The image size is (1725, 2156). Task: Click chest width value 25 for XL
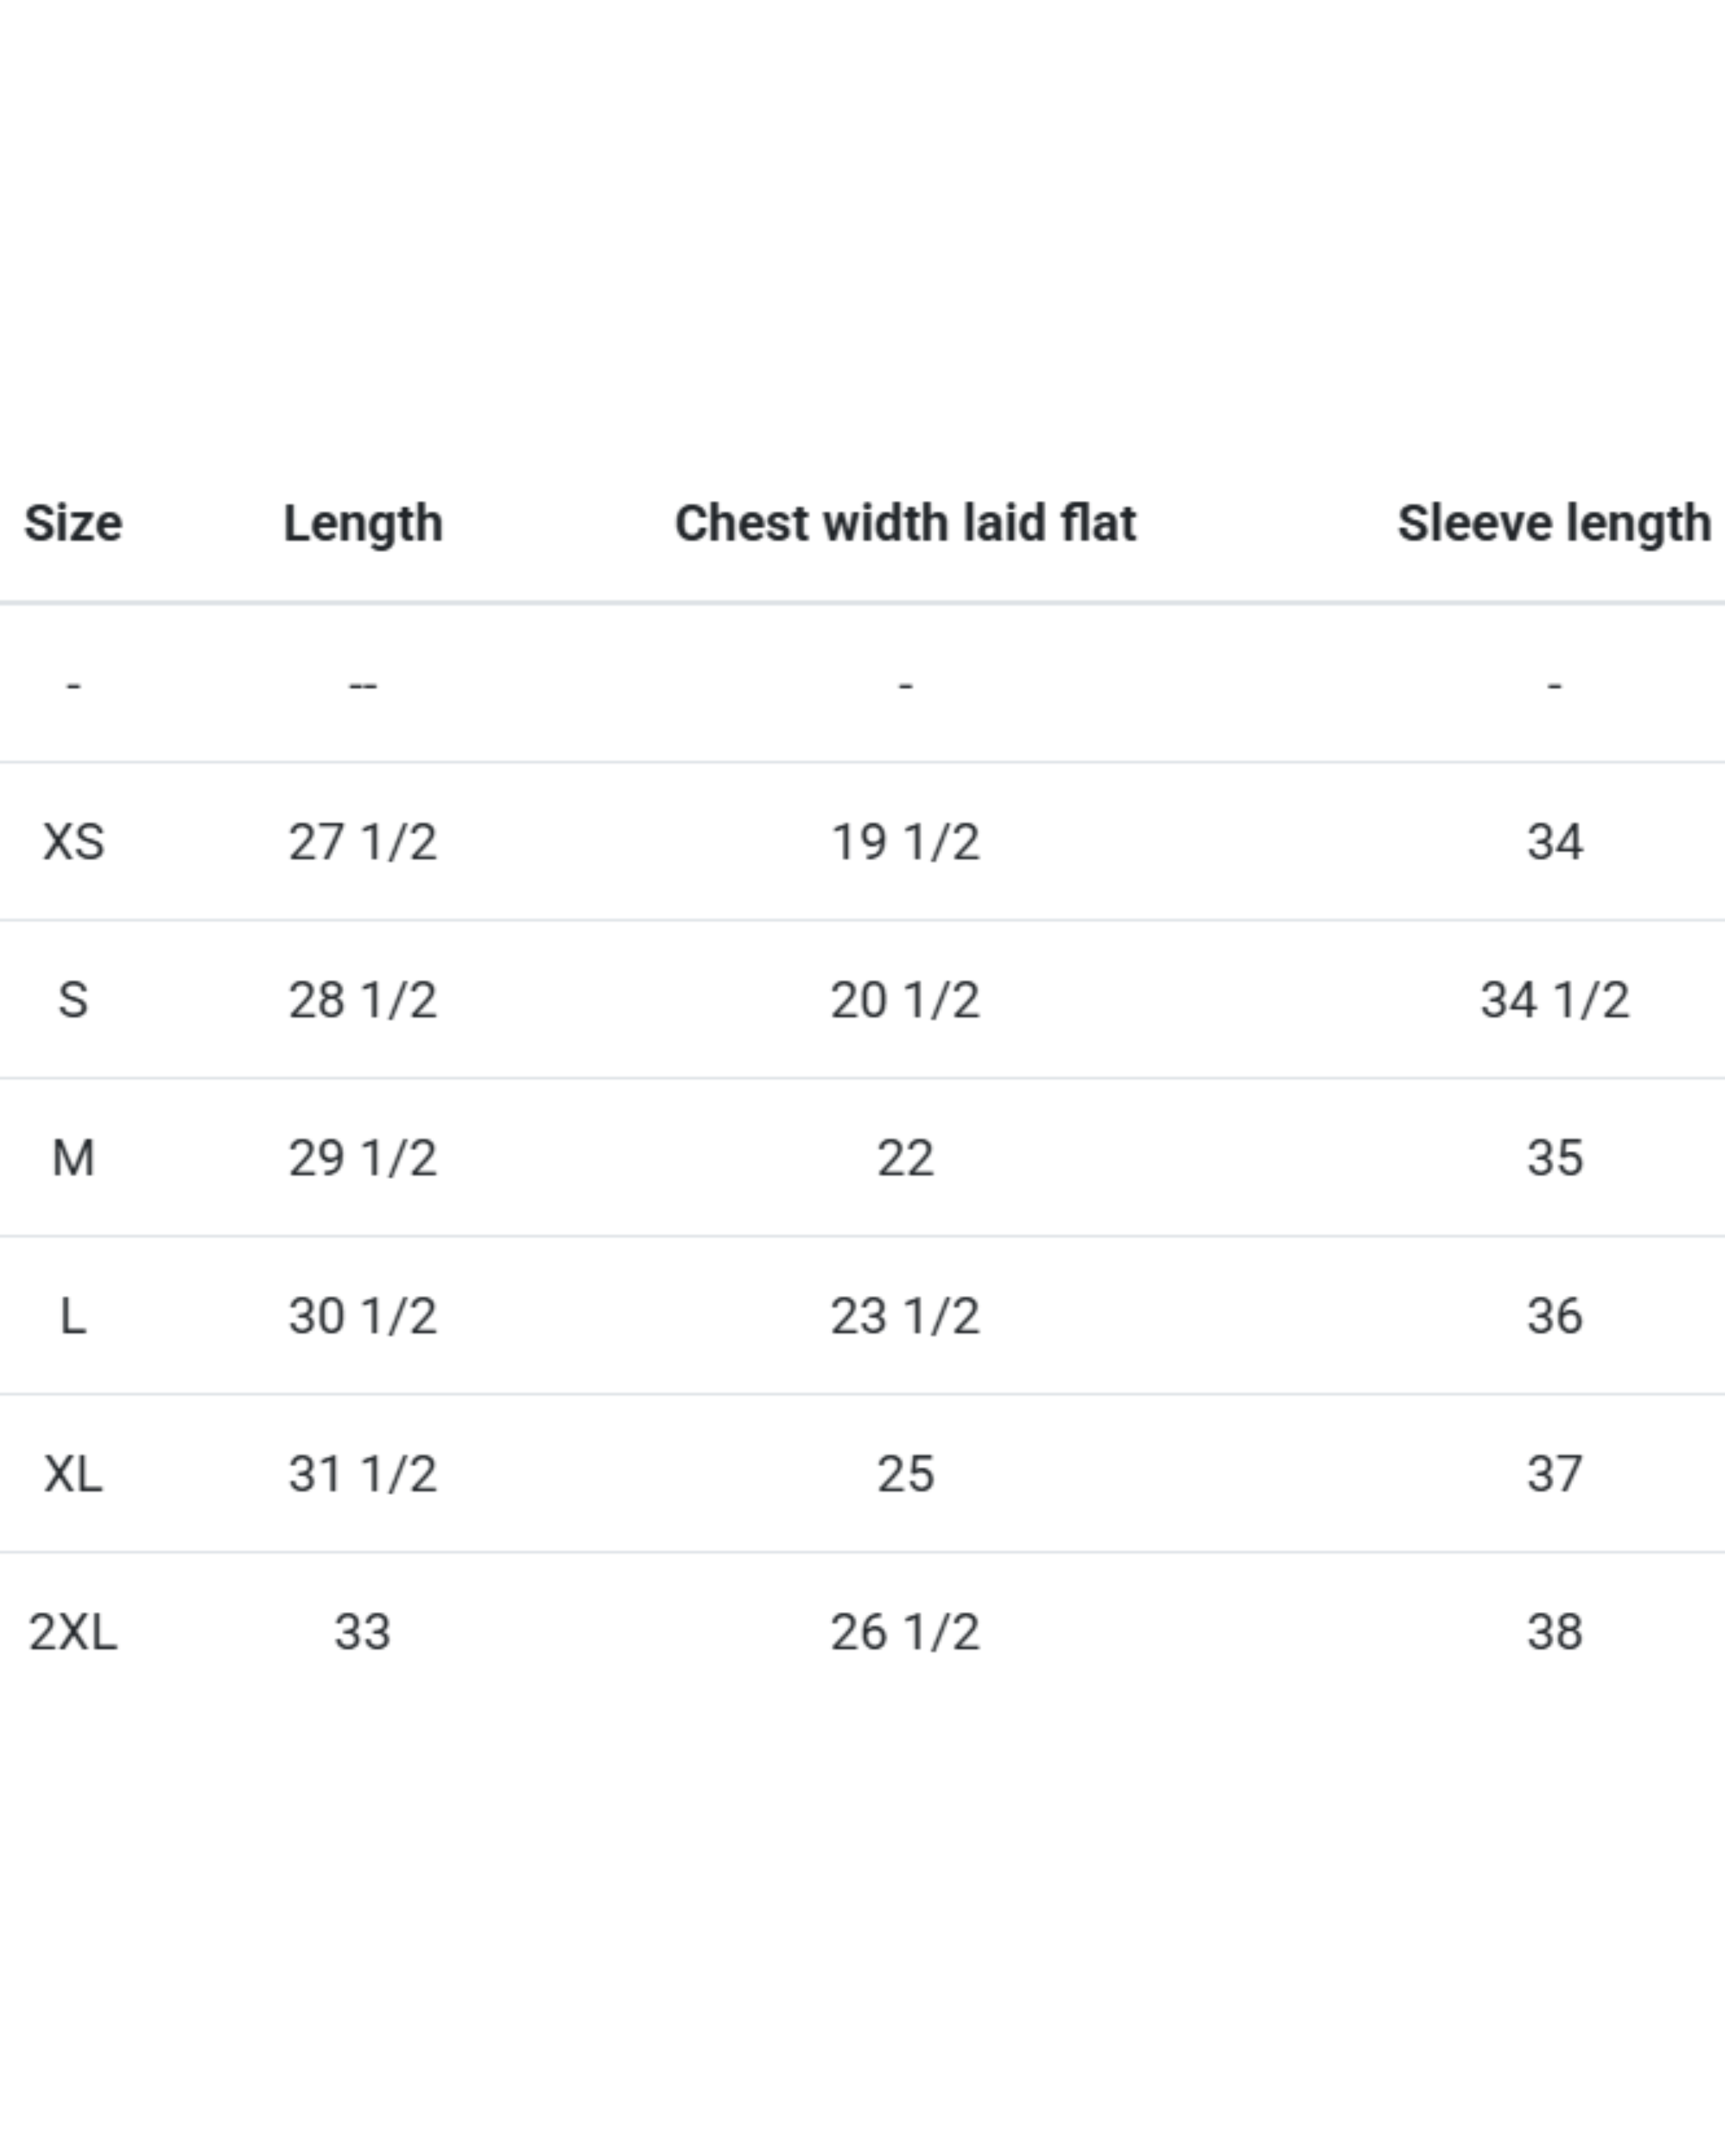[x=905, y=1474]
